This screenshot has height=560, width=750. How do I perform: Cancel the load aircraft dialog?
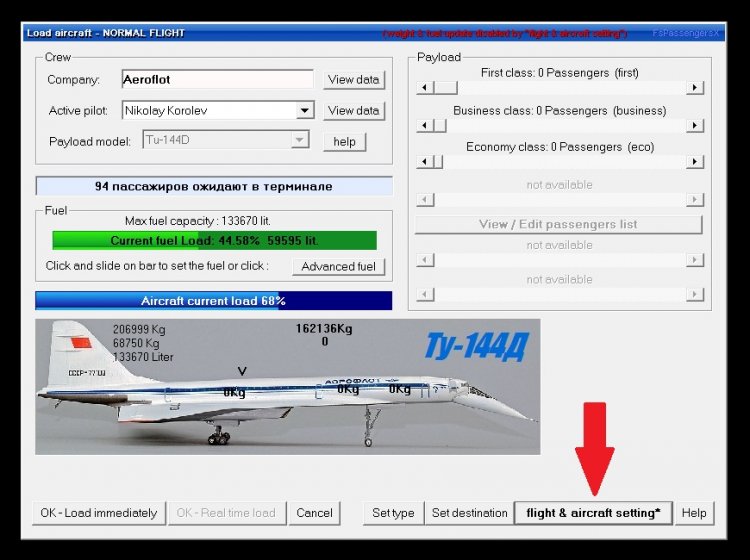[x=314, y=513]
